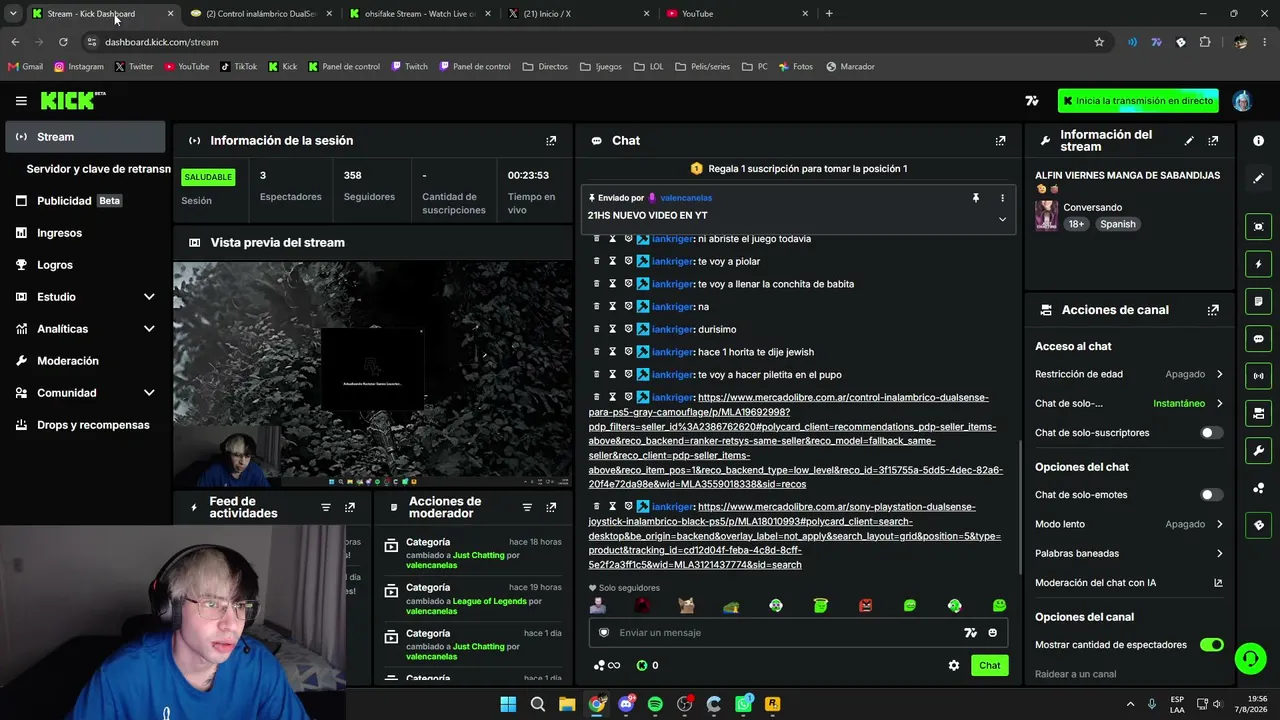
Task: Send message with the green Chat button
Action: [x=989, y=665]
